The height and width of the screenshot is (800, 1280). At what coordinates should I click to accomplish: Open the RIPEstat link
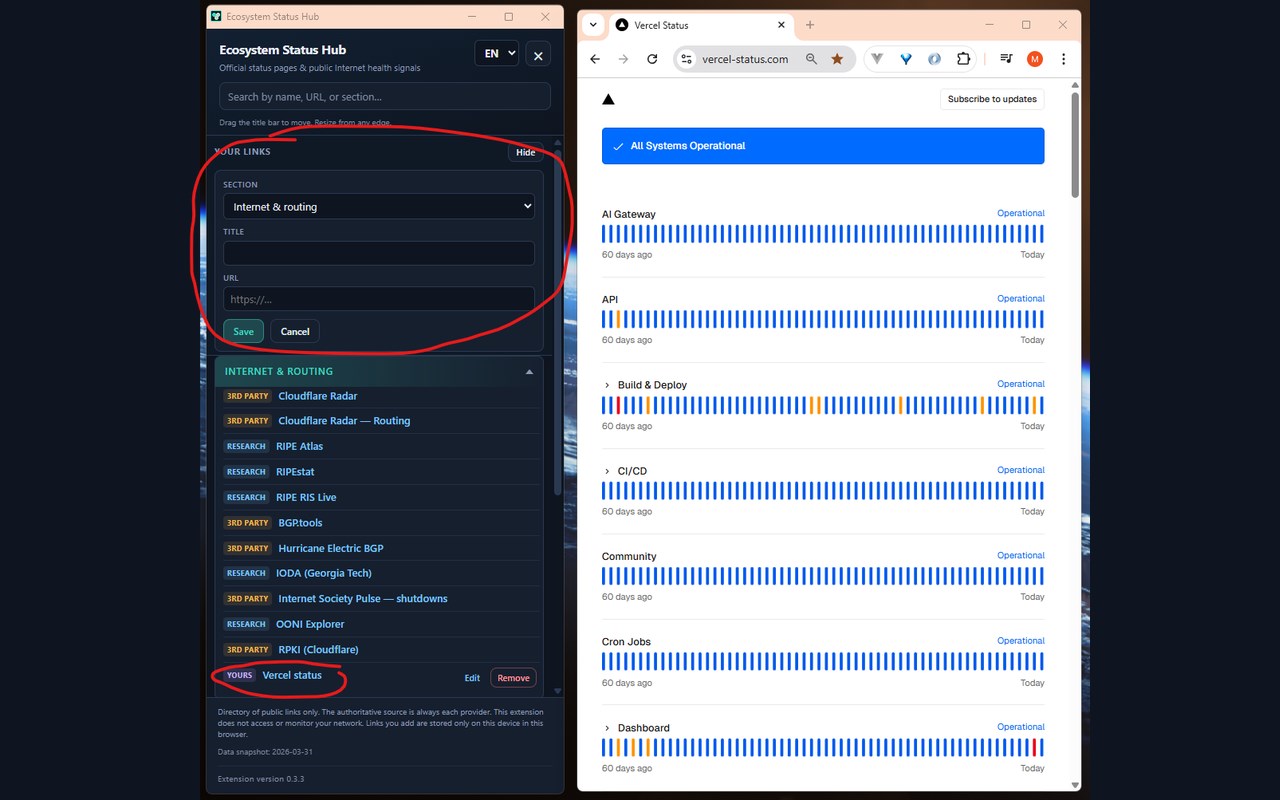pyautogui.click(x=295, y=472)
